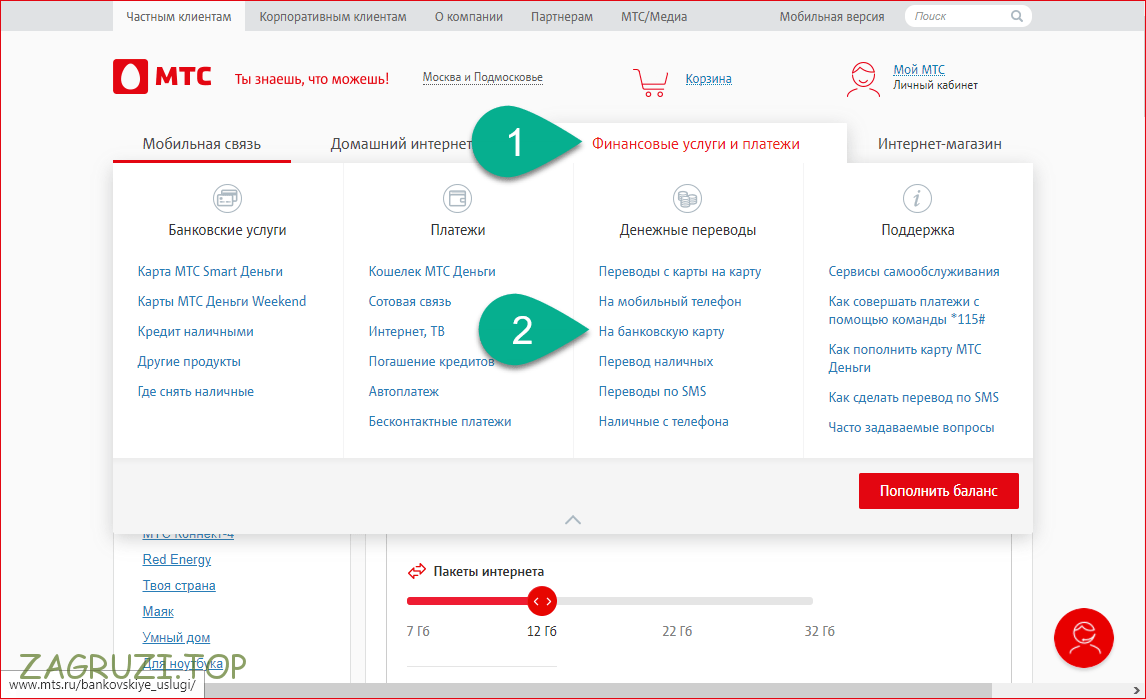Screen dimensions: 1146x699
Task: Click the Платежи wallet icon
Action: pos(458,198)
